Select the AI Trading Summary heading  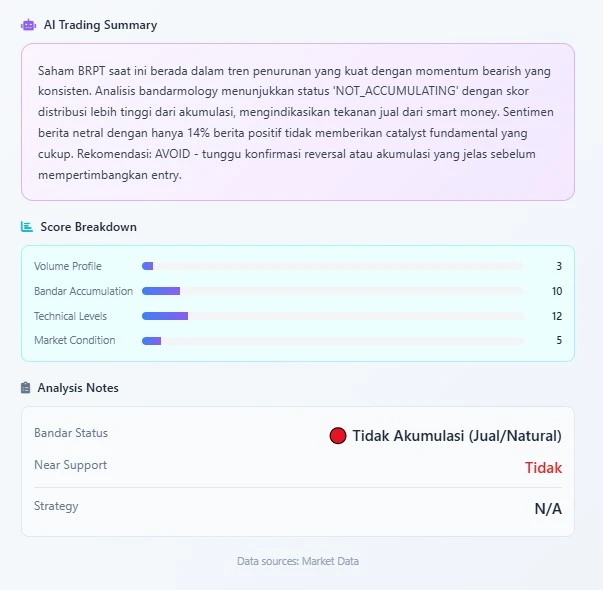100,25
